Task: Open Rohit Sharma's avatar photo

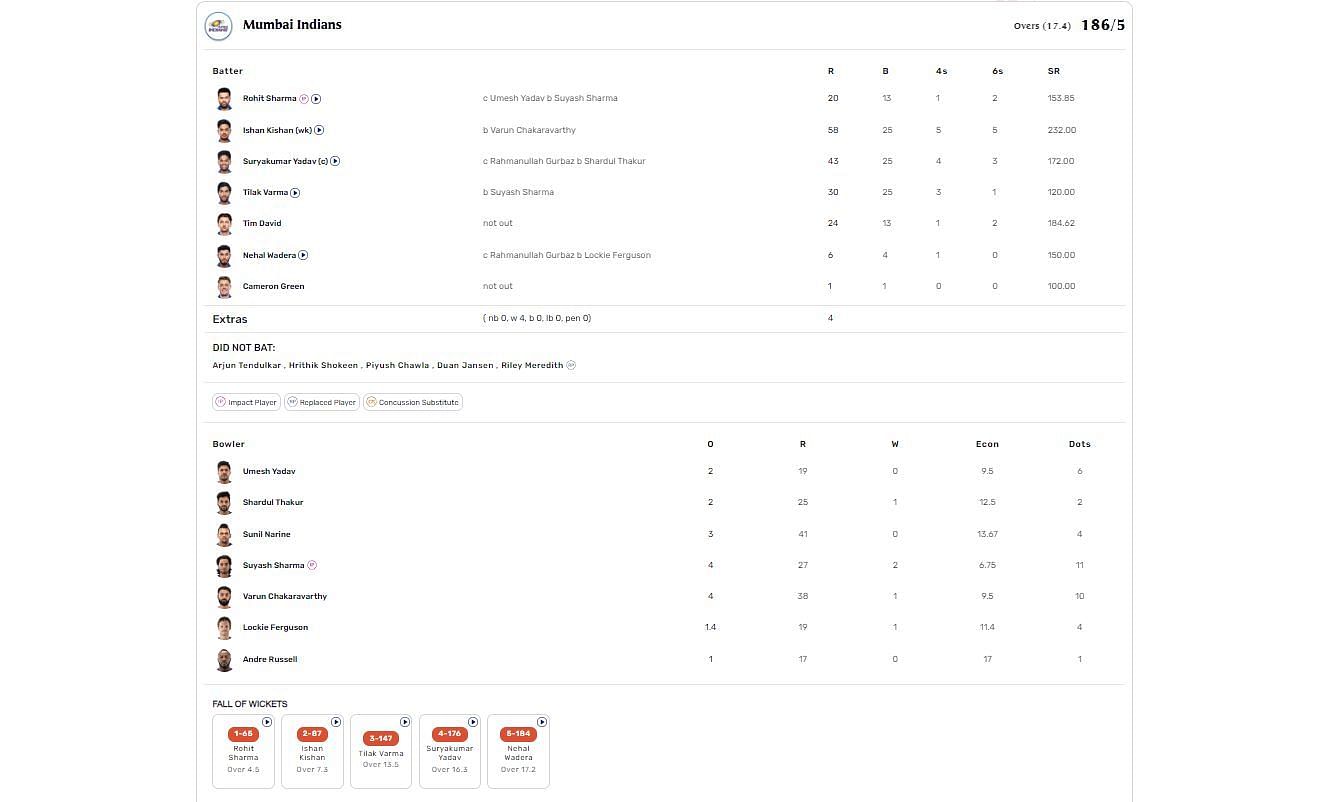Action: 224,99
